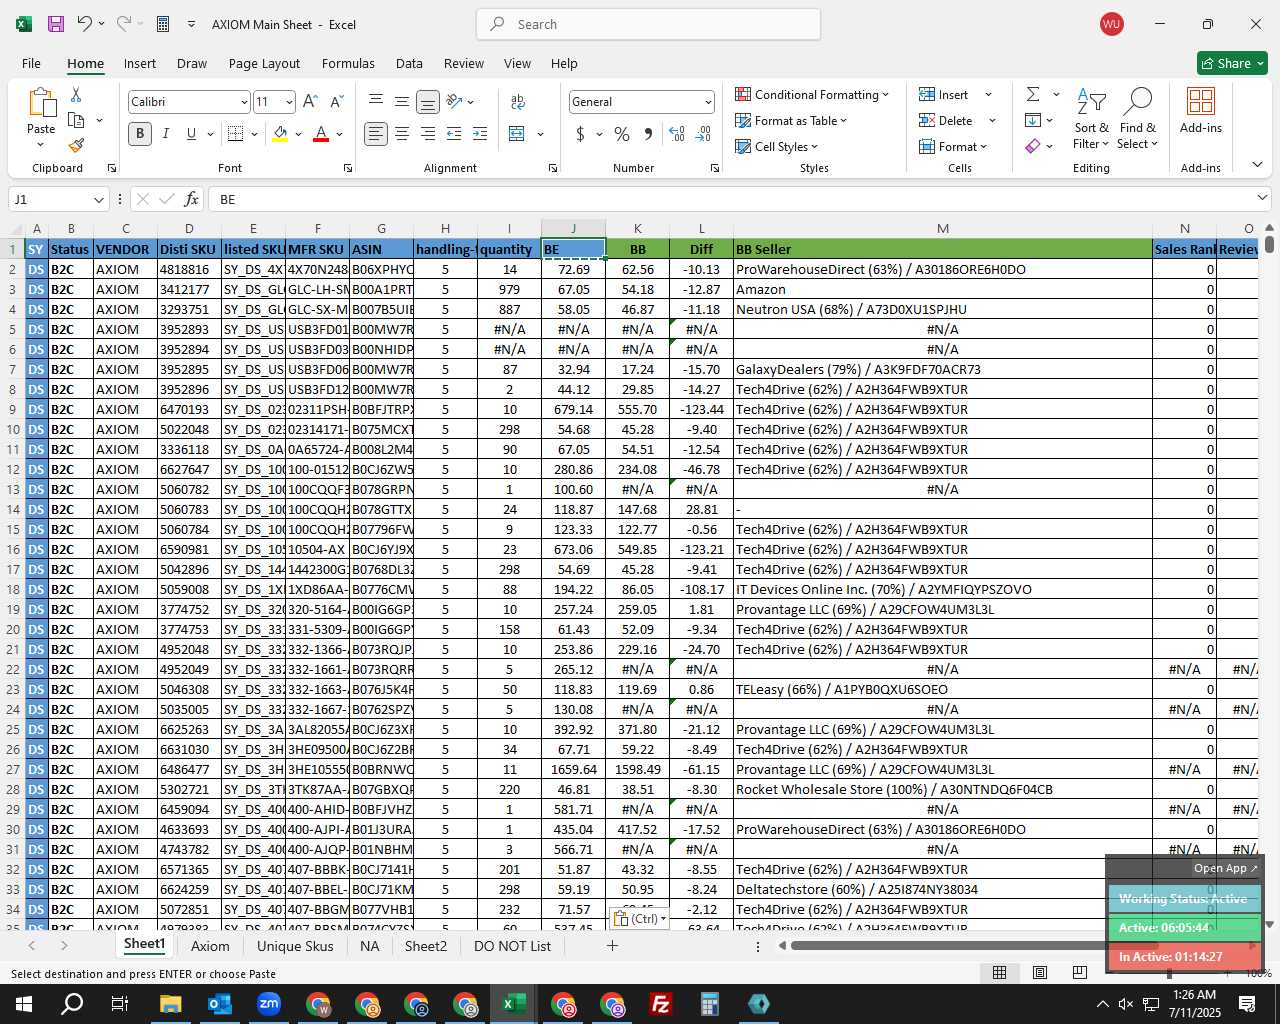Click the Increase Decimal icon
The height and width of the screenshot is (1024, 1280).
tap(677, 133)
